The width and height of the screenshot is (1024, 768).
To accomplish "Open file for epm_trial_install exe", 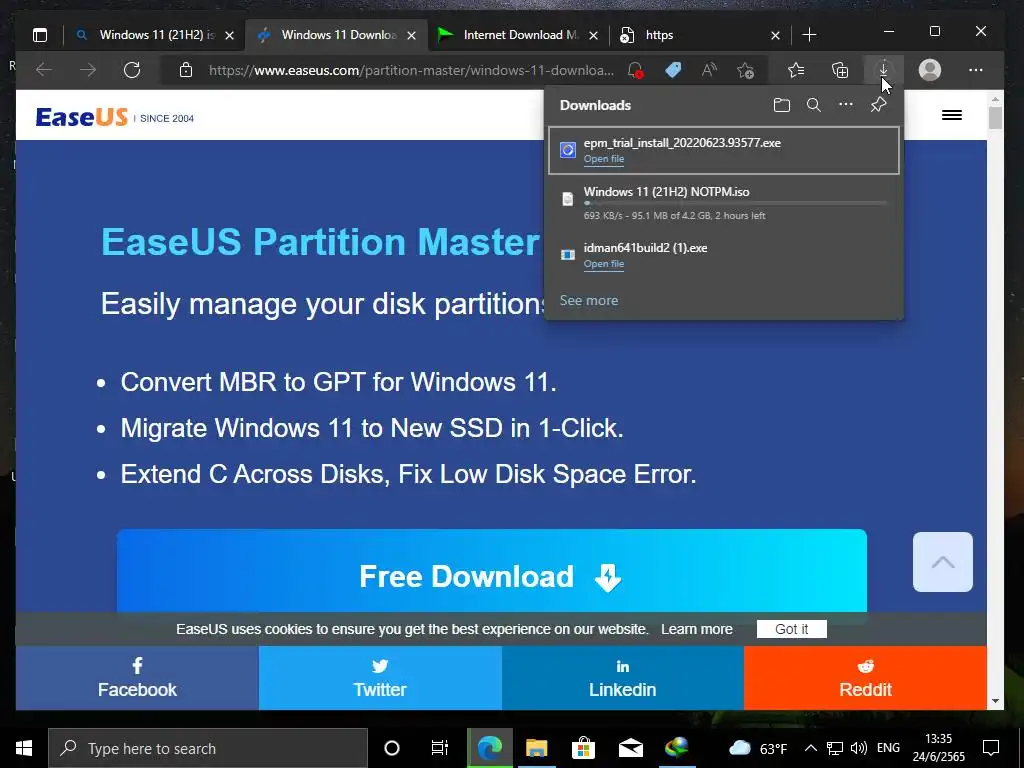I will [x=604, y=159].
